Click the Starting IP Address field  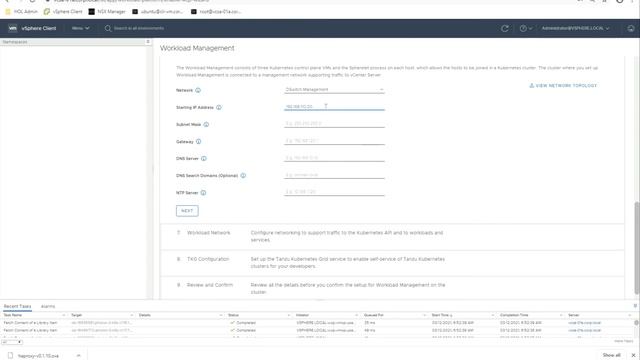click(334, 107)
